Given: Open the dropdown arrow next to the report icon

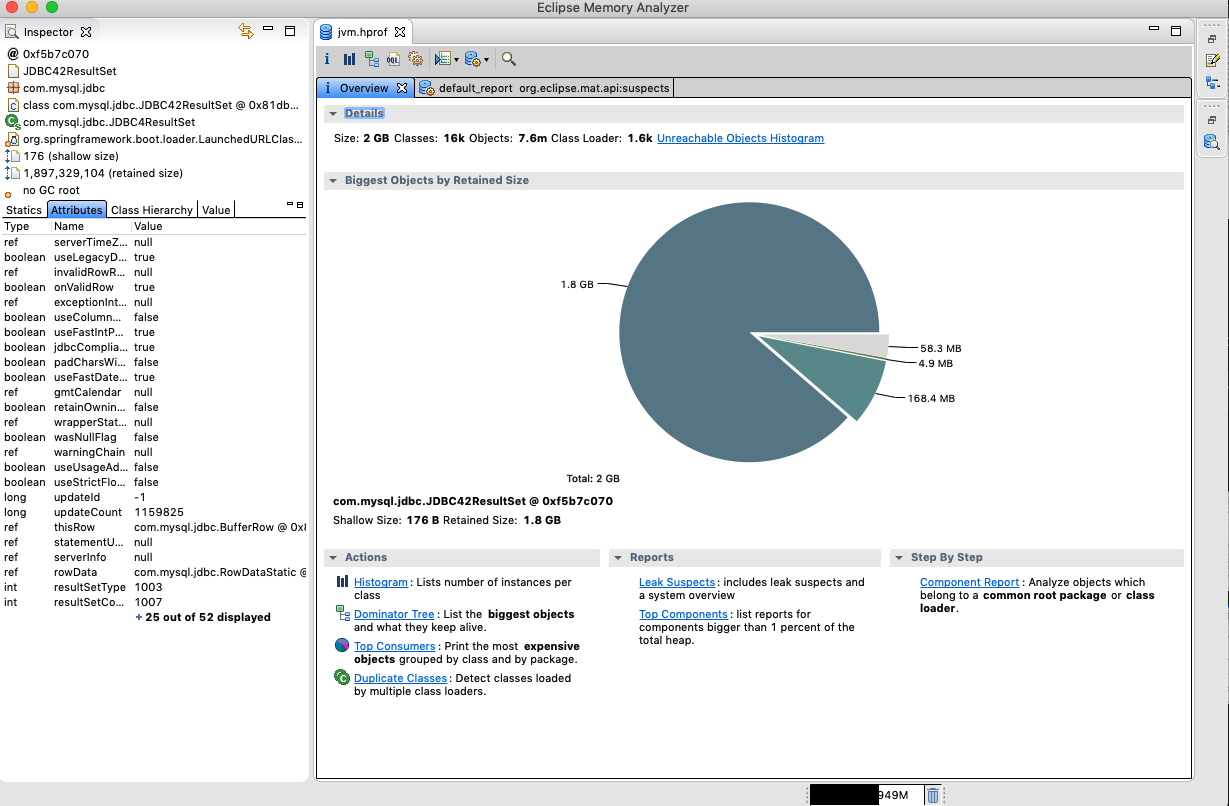Looking at the screenshot, I should tap(456, 60).
